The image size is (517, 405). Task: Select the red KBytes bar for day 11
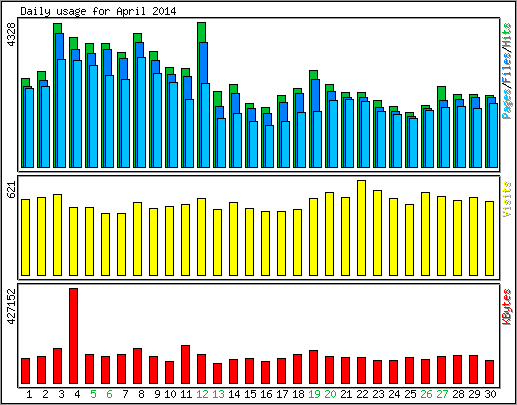pos(185,364)
